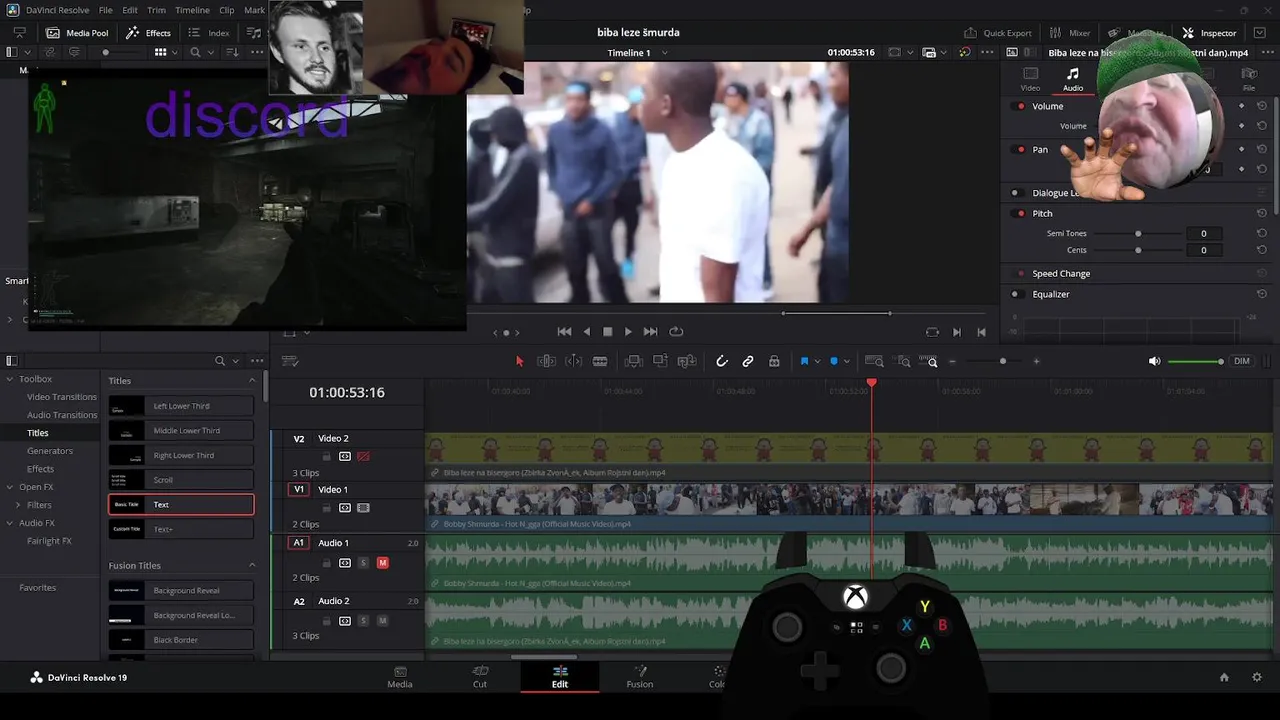Open the Mixer panel button
The image size is (1280, 720).
tap(1070, 33)
